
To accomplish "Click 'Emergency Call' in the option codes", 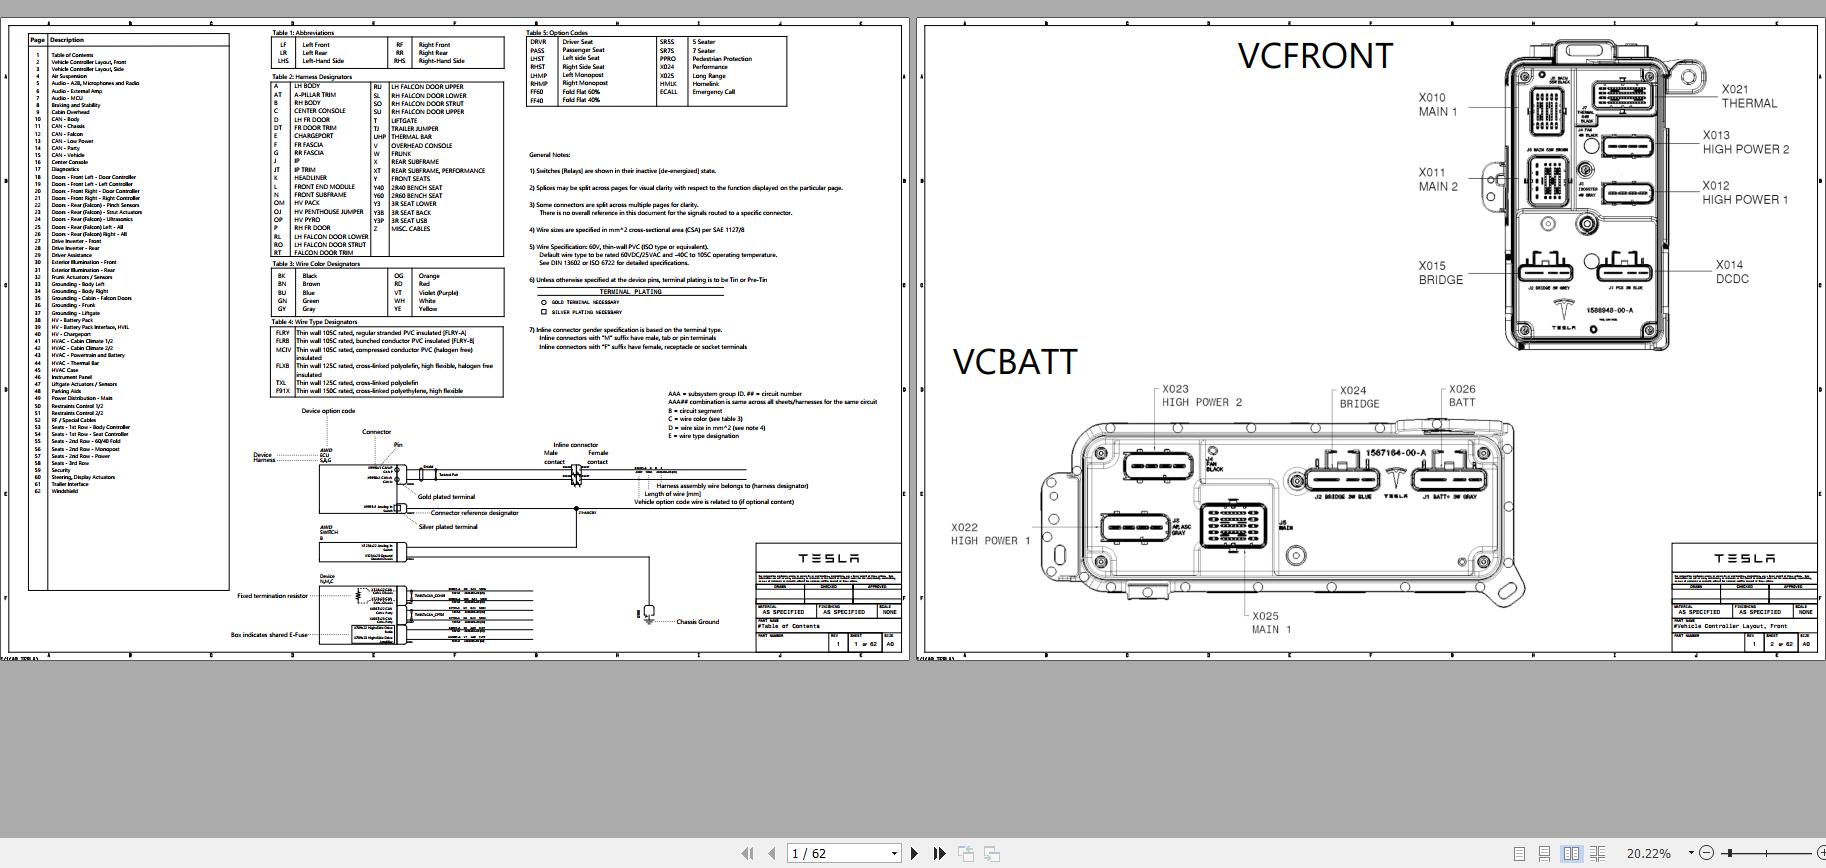I will [x=713, y=92].
